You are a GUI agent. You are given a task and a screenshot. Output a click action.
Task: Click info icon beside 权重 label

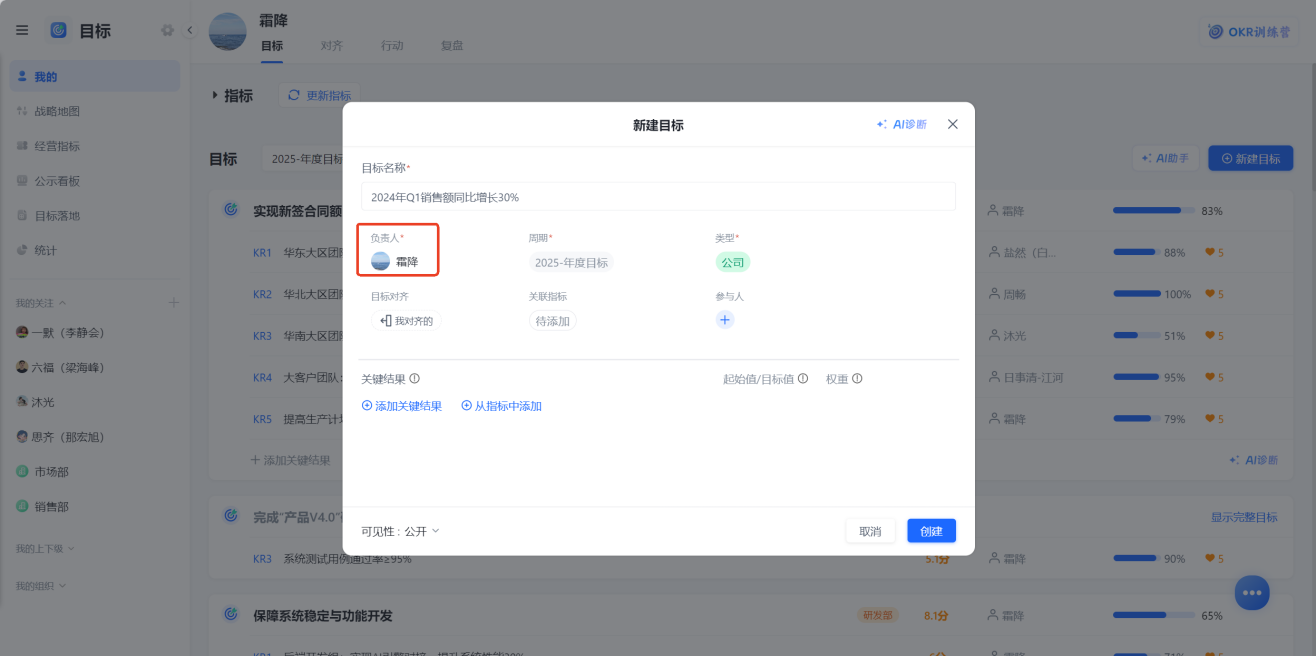pos(857,379)
